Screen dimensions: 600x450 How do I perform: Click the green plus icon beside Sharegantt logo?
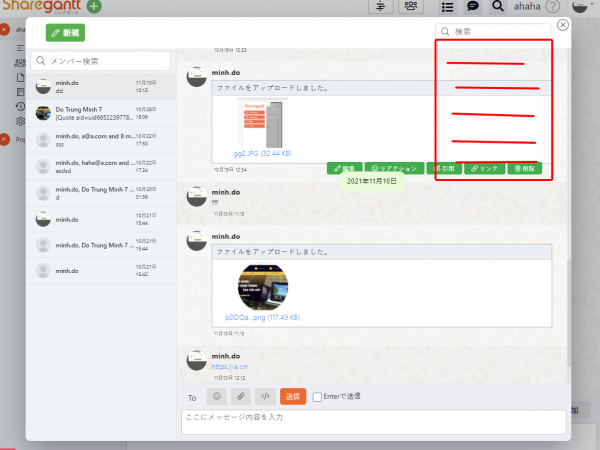coord(94,7)
